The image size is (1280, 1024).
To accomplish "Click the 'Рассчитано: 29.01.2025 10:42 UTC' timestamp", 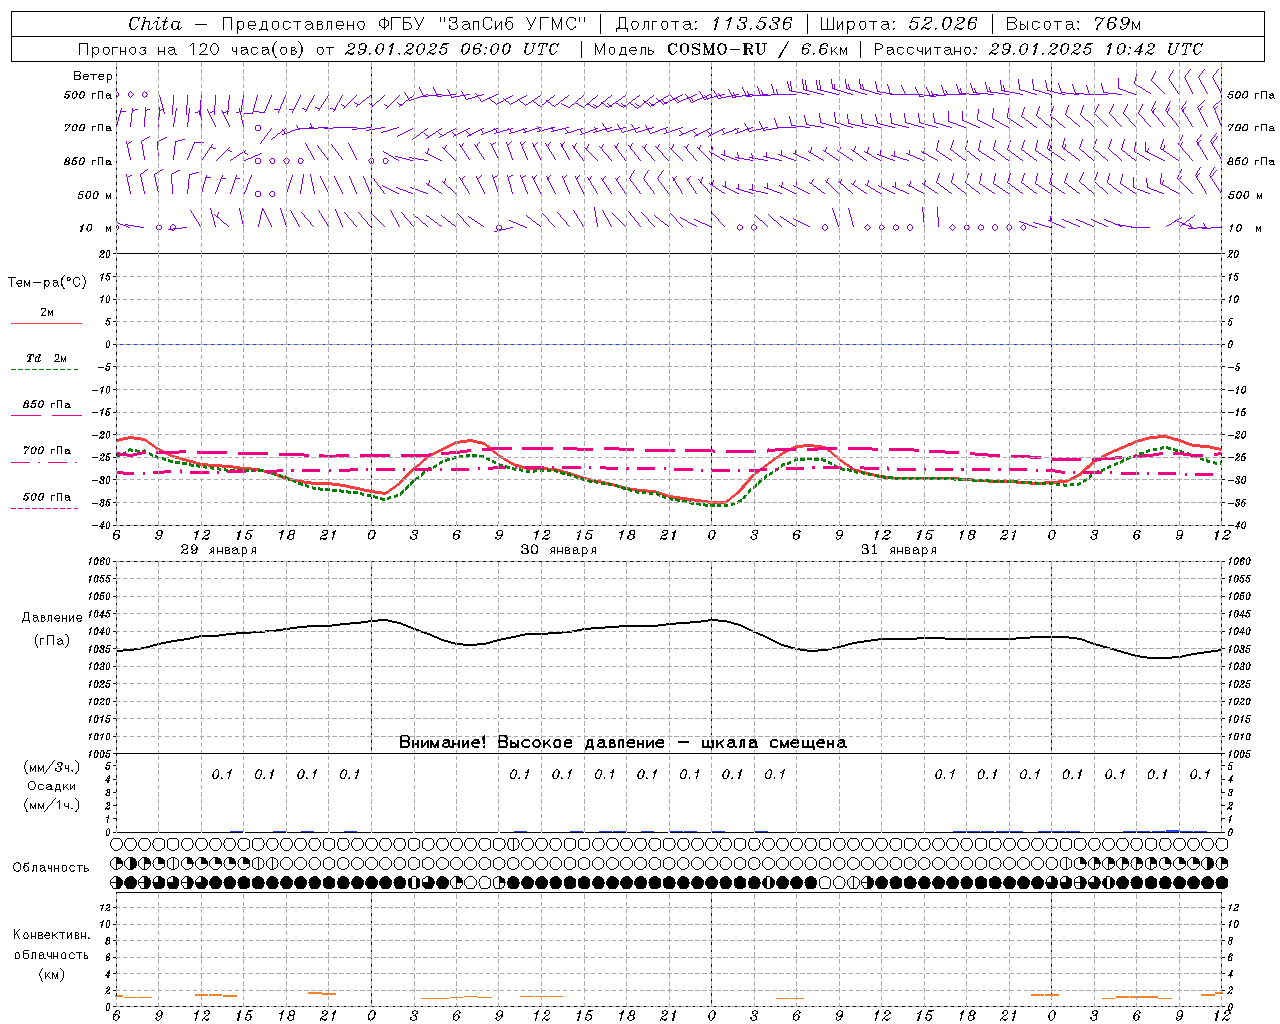I will 1039,49.
